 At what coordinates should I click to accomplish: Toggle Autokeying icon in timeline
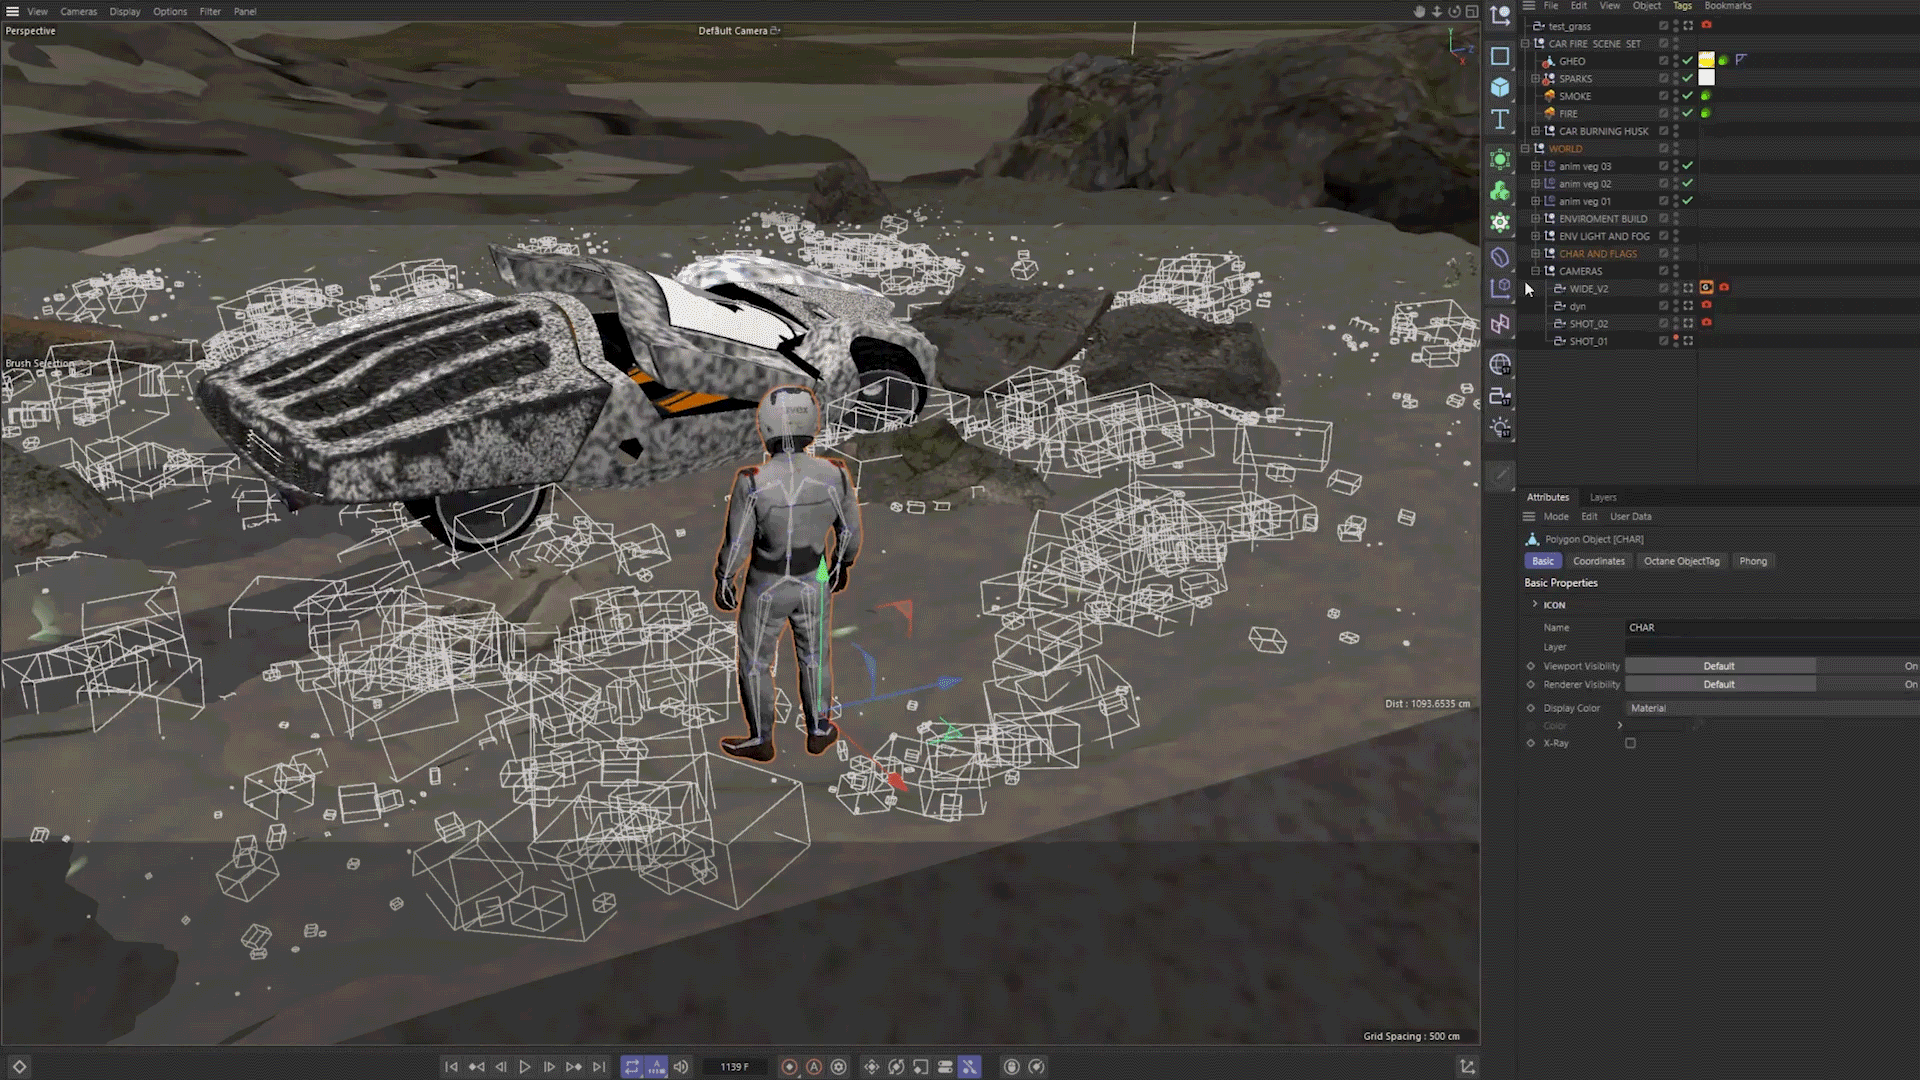814,1067
